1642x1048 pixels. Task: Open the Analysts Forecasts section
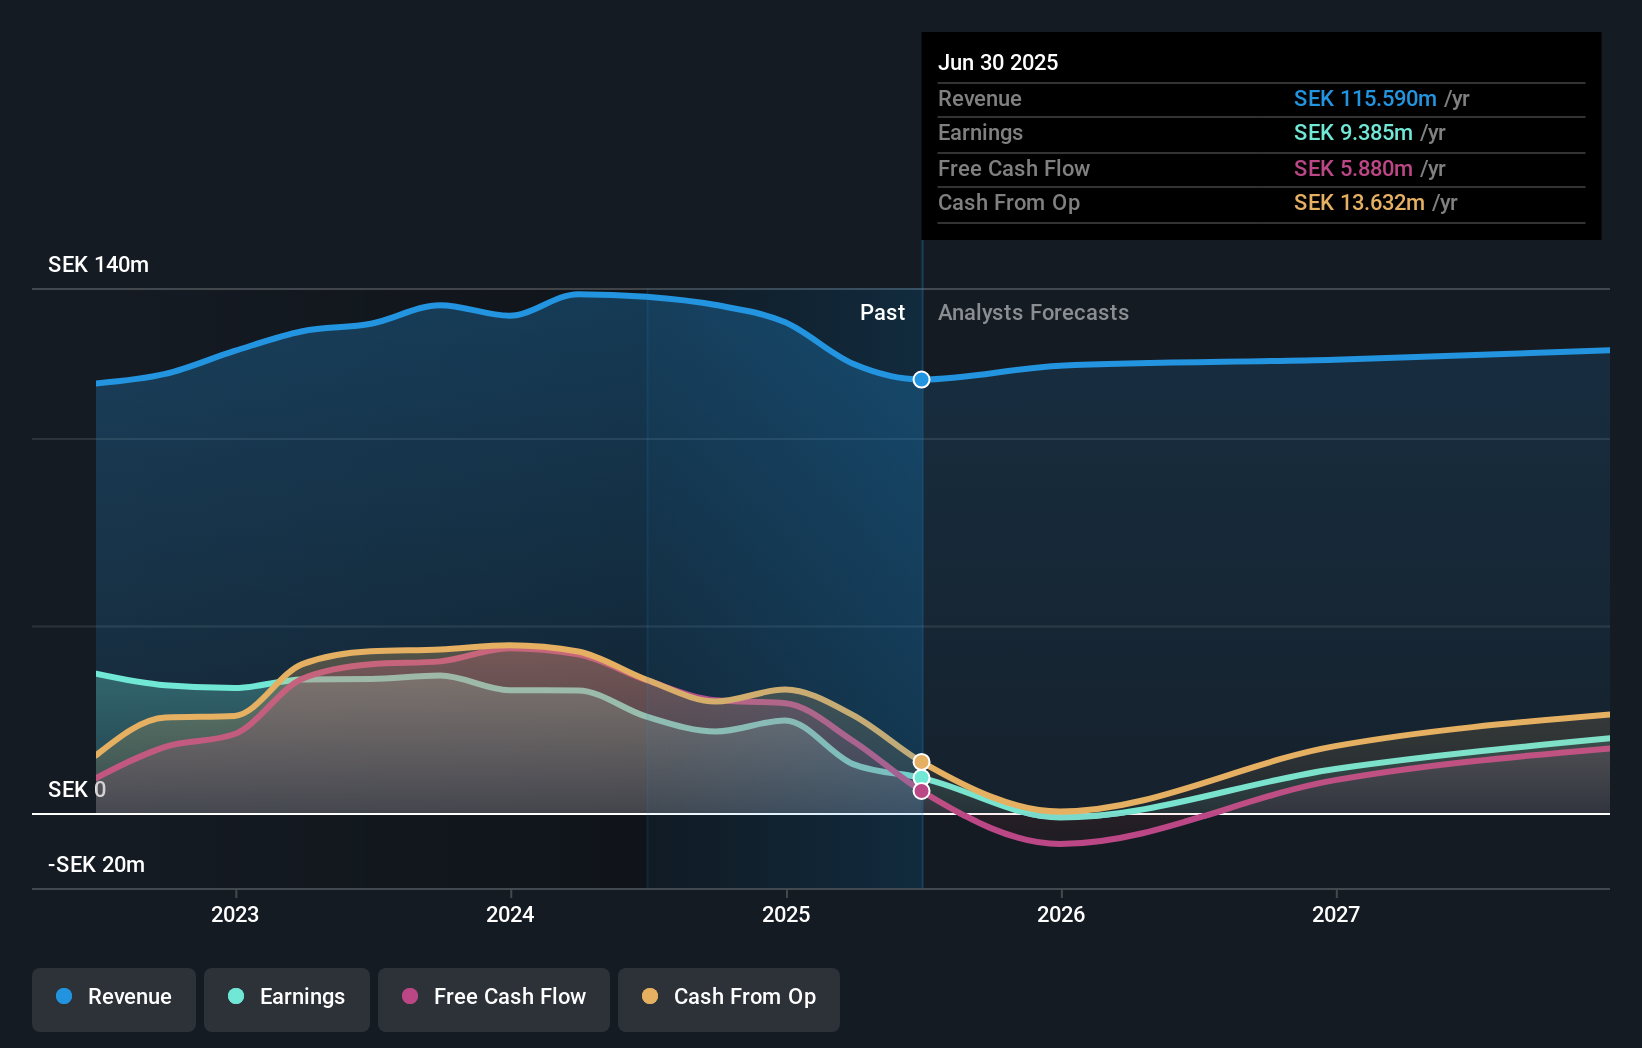tap(1034, 312)
